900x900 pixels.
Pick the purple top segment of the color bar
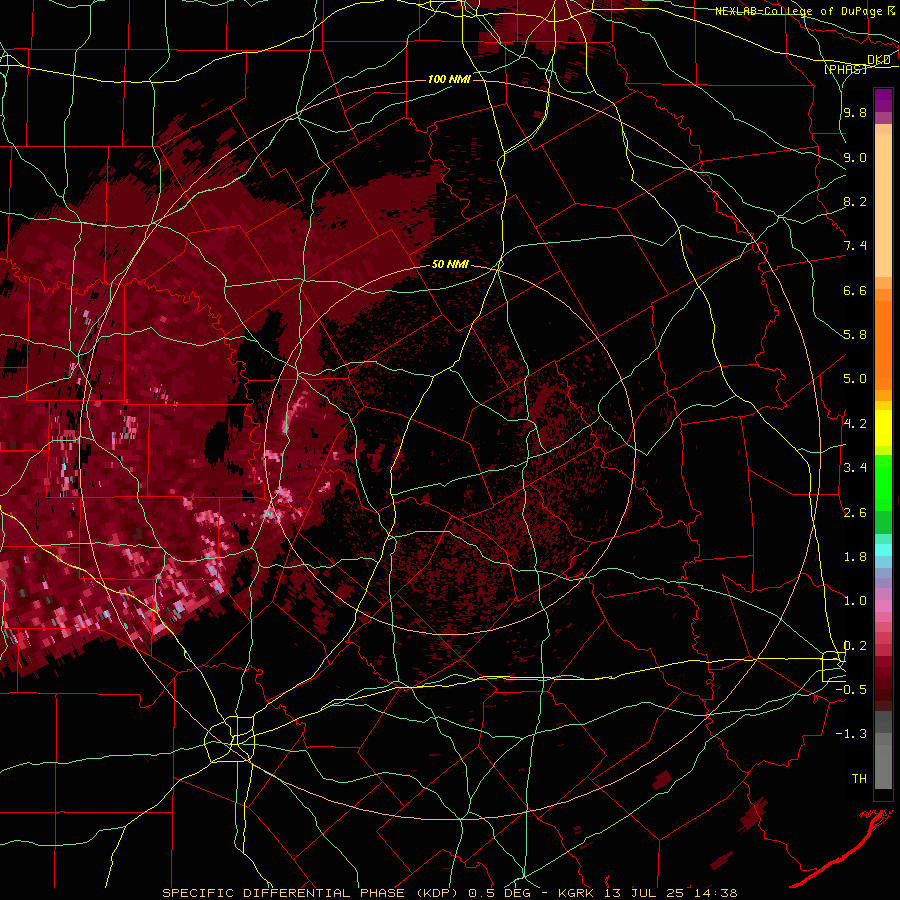pos(883,100)
